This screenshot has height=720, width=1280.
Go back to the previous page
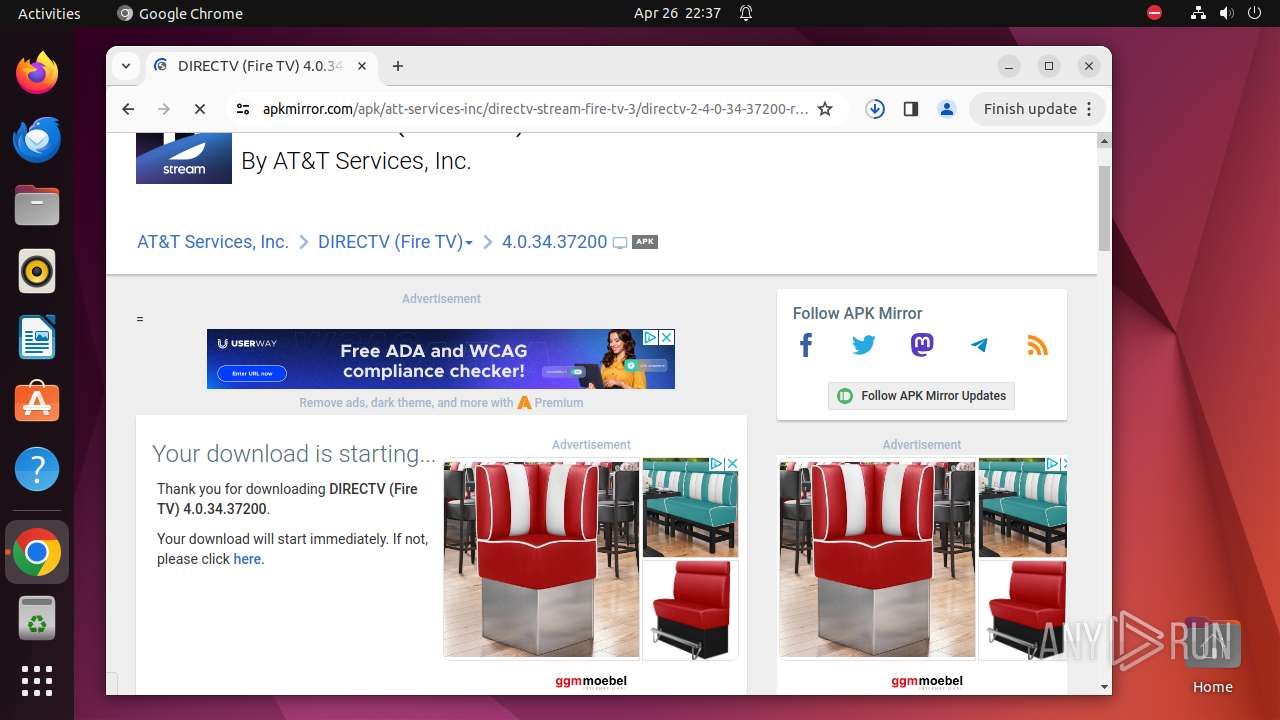pos(128,109)
